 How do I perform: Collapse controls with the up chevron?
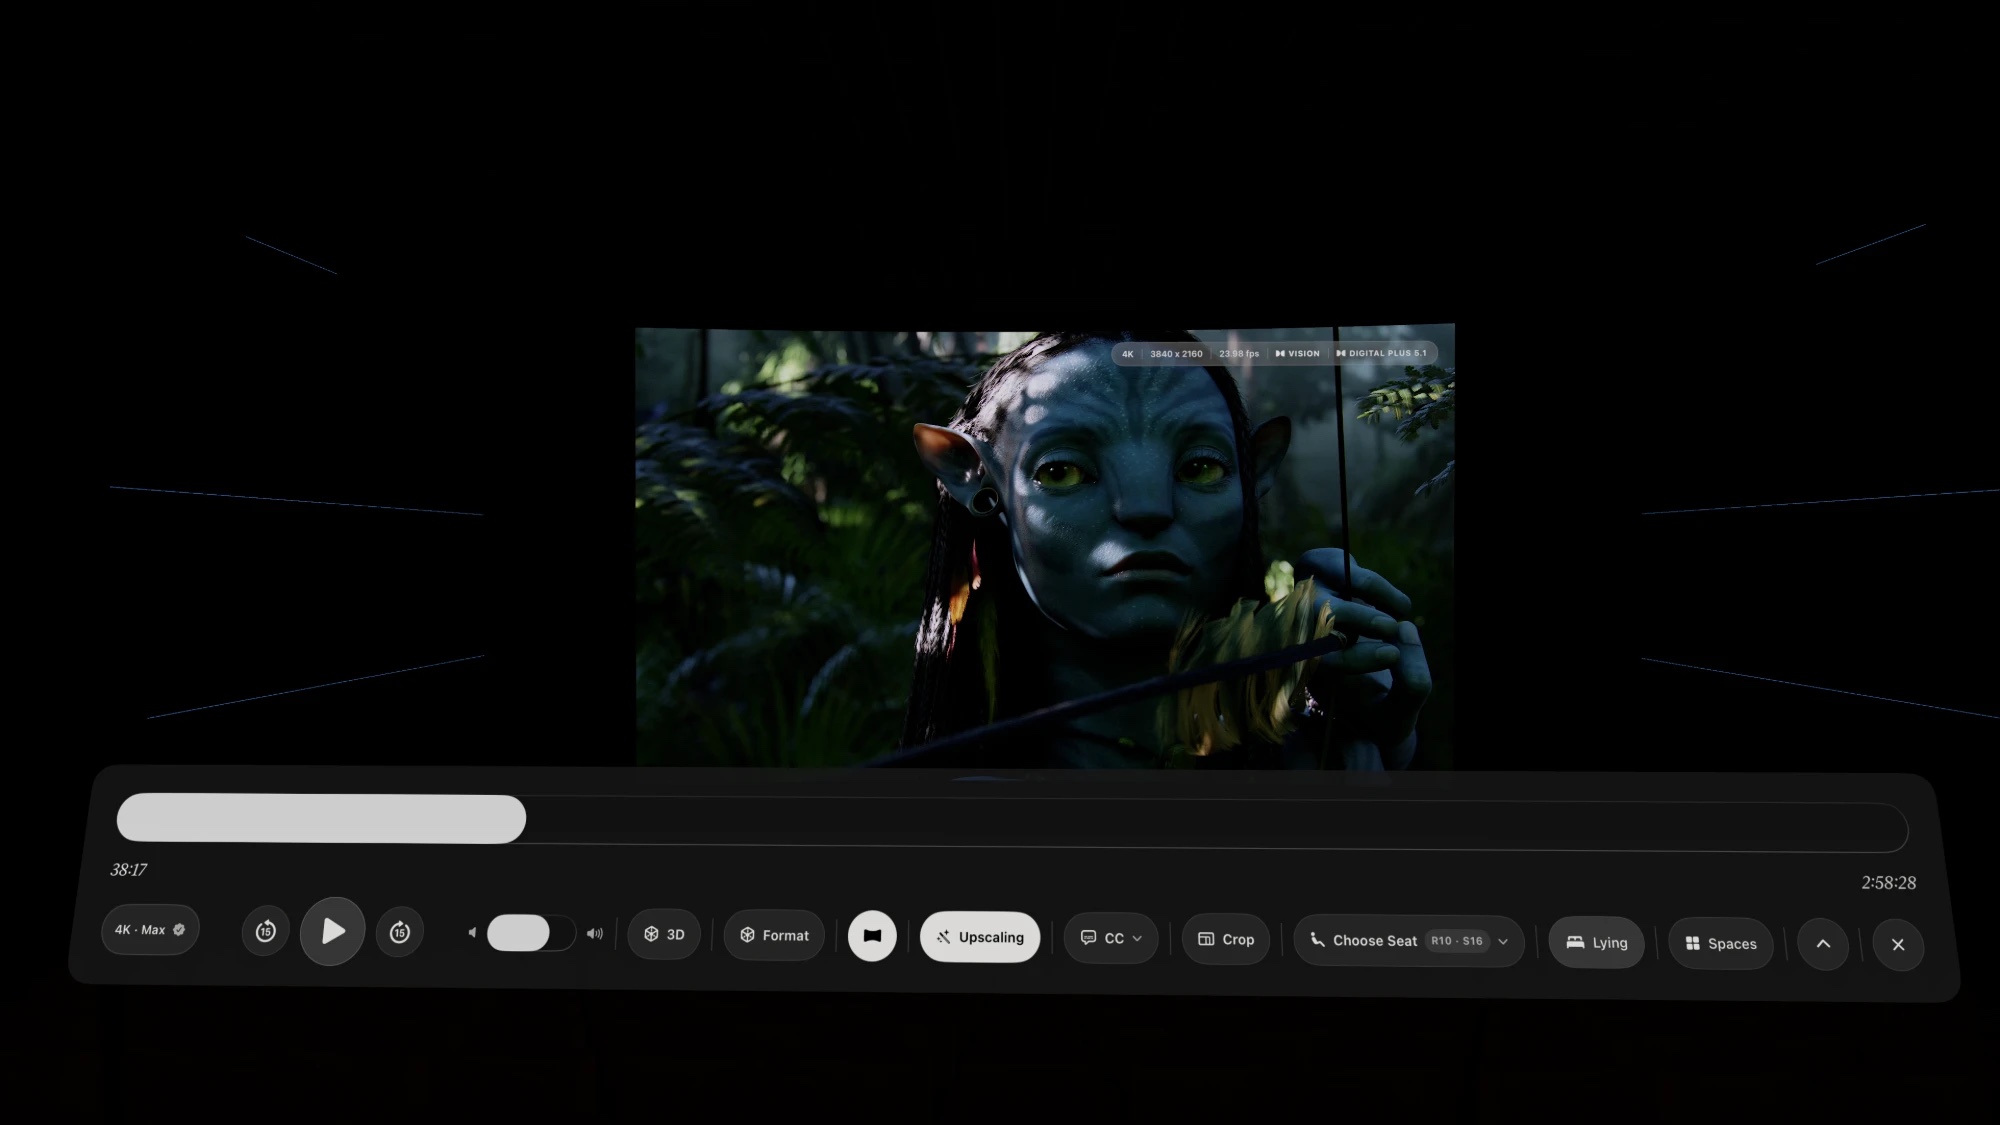coord(1823,944)
